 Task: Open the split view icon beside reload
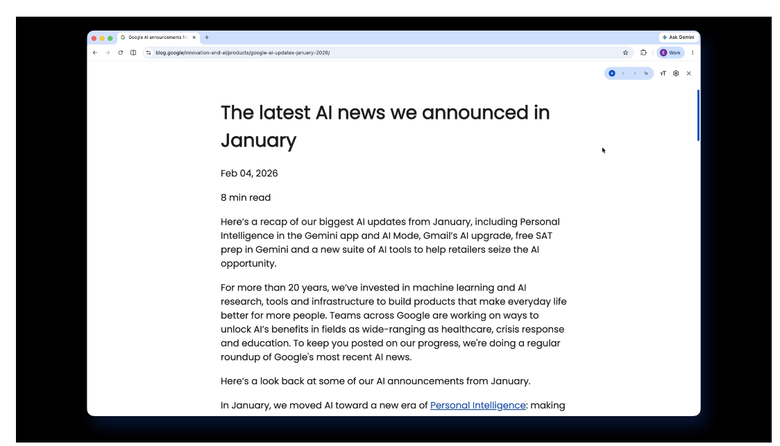click(x=133, y=53)
